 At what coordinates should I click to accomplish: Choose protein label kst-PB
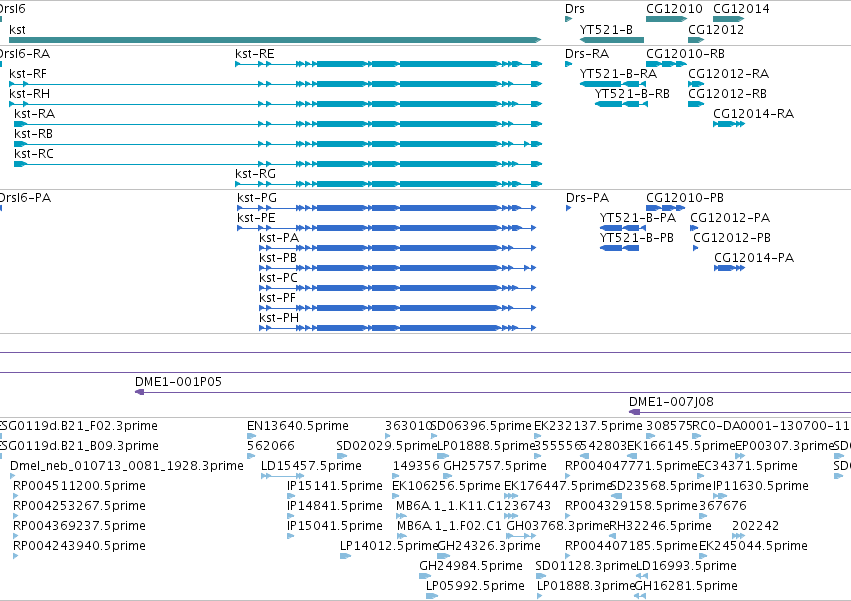(278, 258)
